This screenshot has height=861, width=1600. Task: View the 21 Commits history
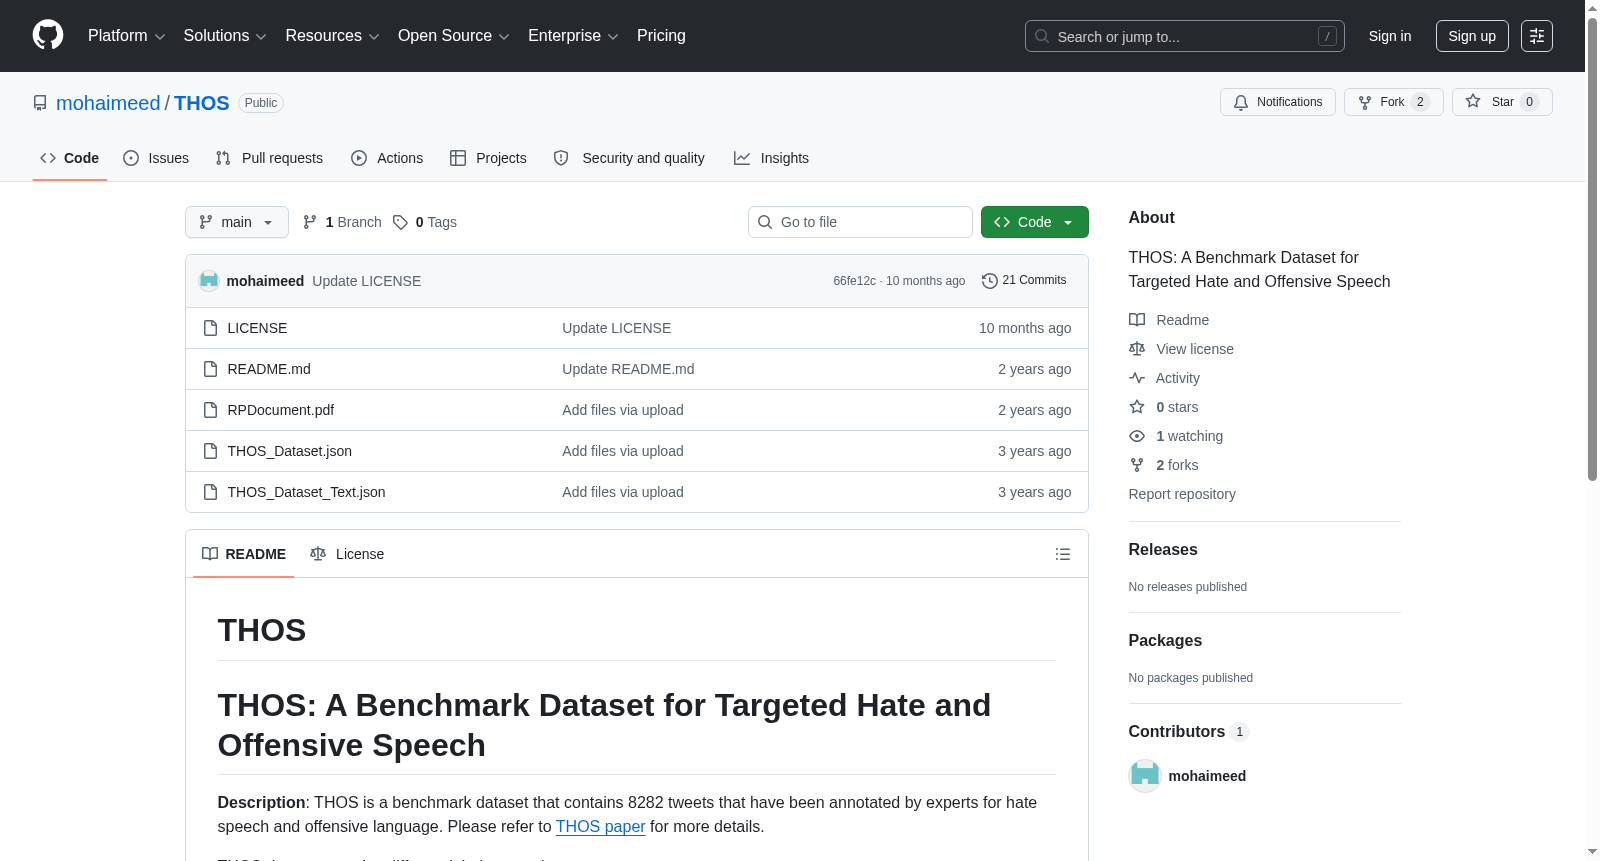click(x=1025, y=281)
